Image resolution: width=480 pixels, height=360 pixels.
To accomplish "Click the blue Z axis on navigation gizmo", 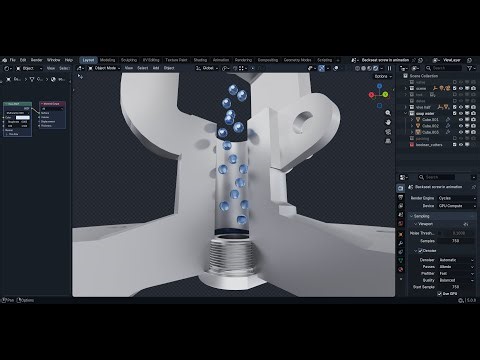I will 379,86.
